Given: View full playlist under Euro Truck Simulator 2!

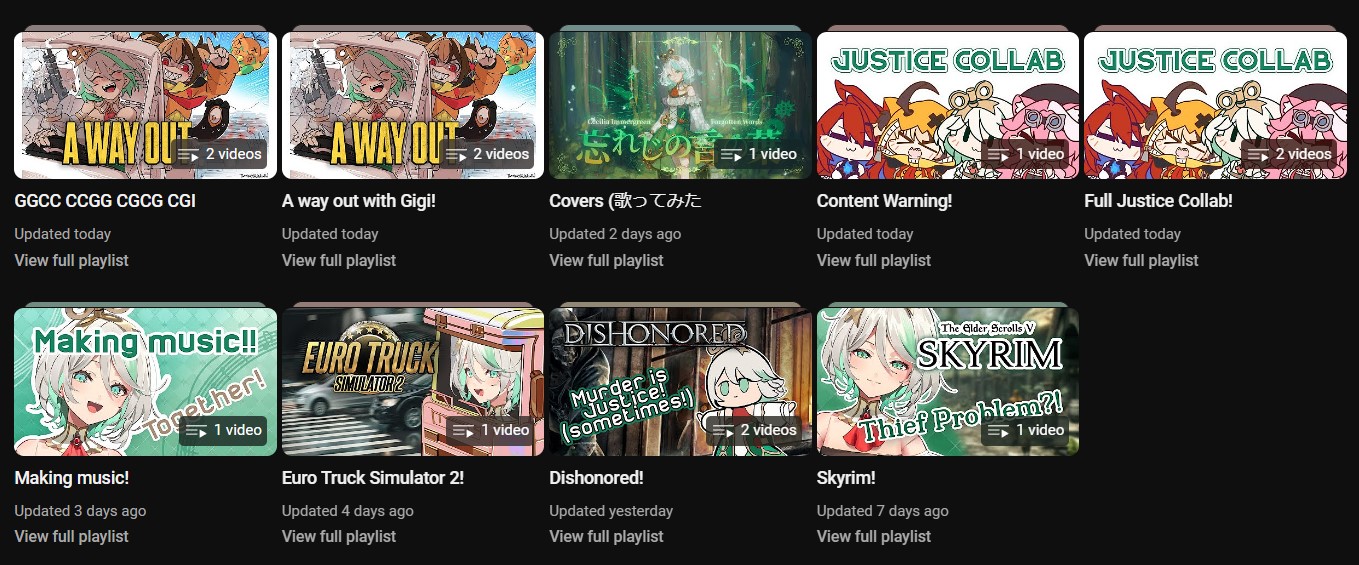Looking at the screenshot, I should (339, 536).
